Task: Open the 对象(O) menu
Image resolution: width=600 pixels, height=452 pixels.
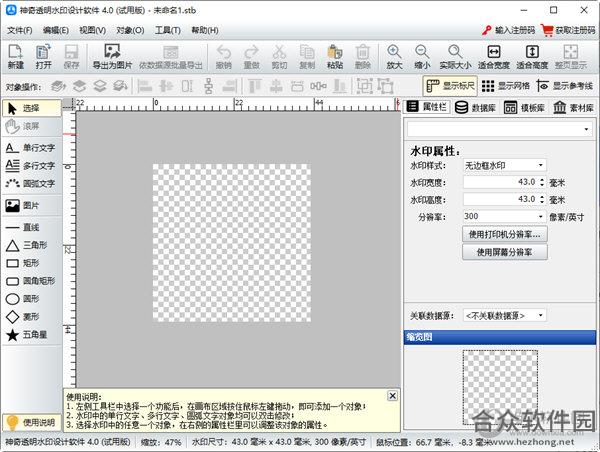Action: tap(130, 30)
